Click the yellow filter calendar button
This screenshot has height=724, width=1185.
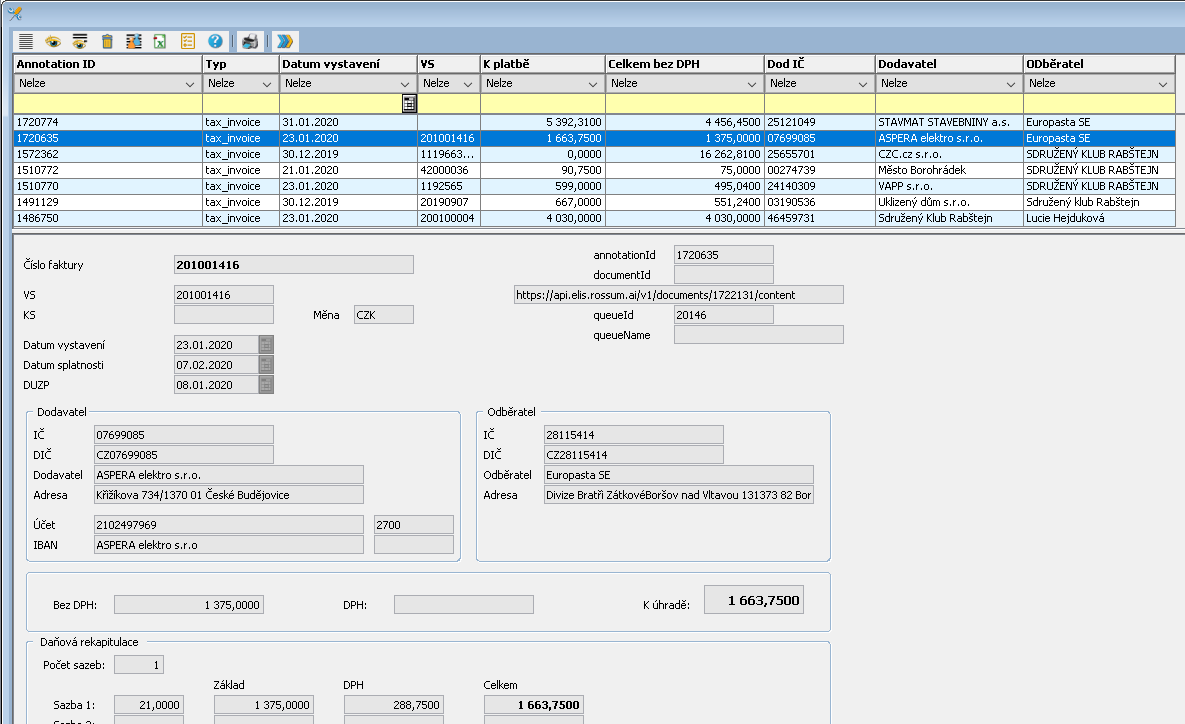[409, 103]
